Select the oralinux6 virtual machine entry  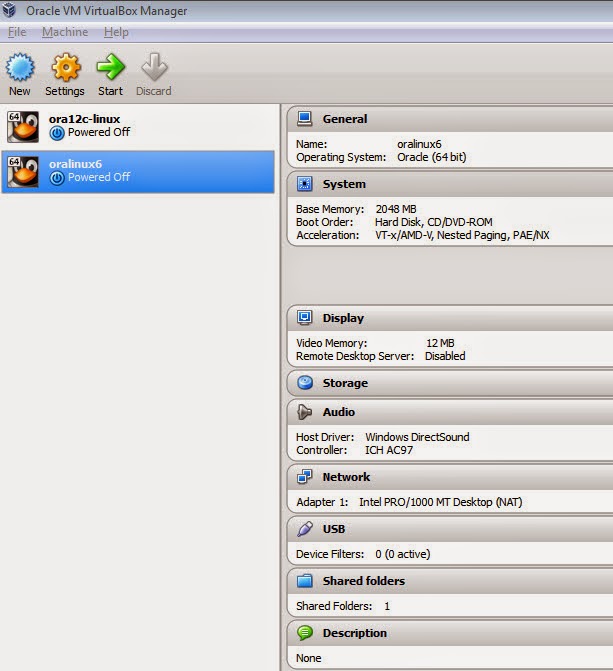(138, 172)
